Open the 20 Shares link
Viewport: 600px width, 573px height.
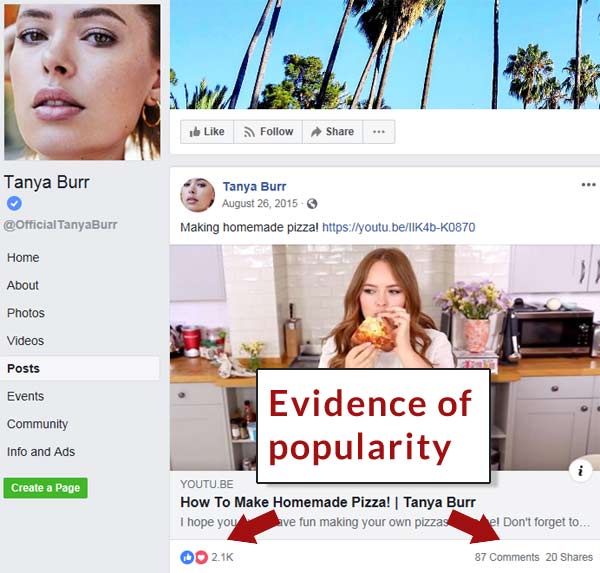569,557
